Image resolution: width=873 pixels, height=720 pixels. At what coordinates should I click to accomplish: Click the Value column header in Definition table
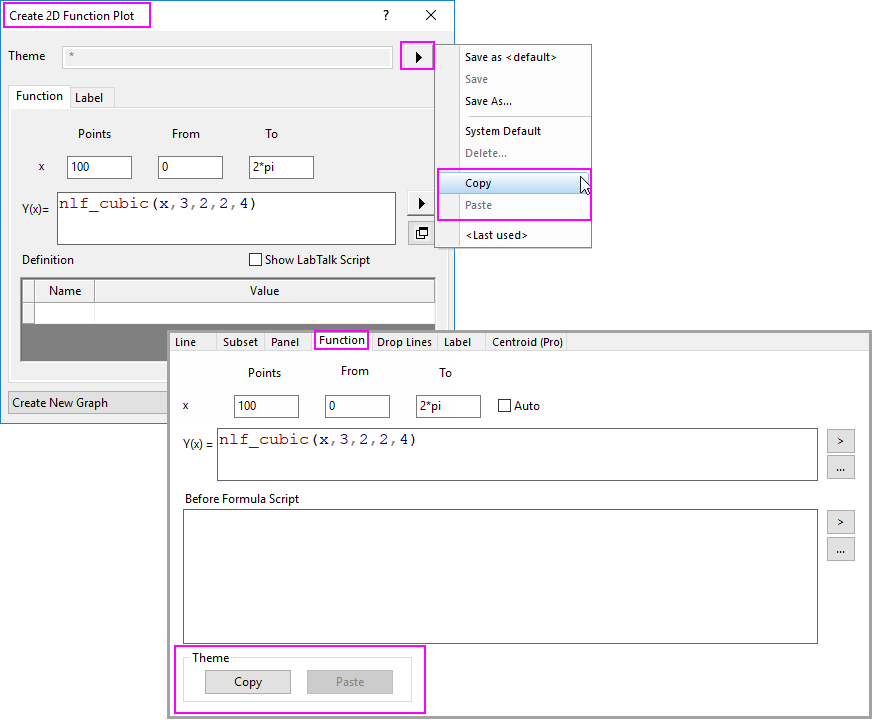[x=264, y=291]
